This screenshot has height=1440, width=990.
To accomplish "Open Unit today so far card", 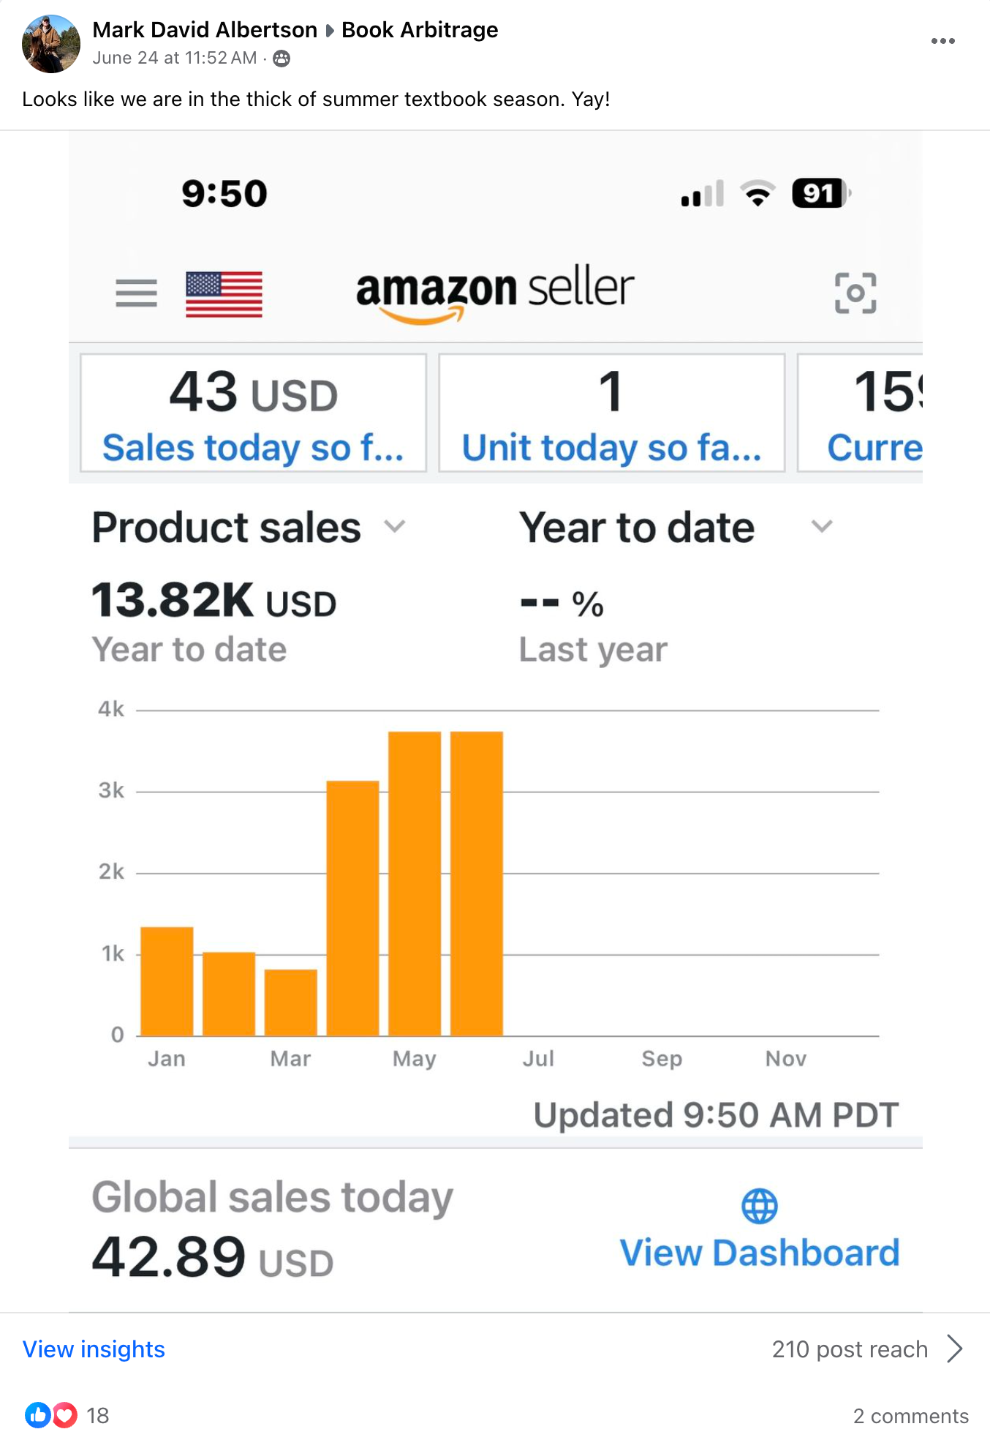I will coord(611,413).
